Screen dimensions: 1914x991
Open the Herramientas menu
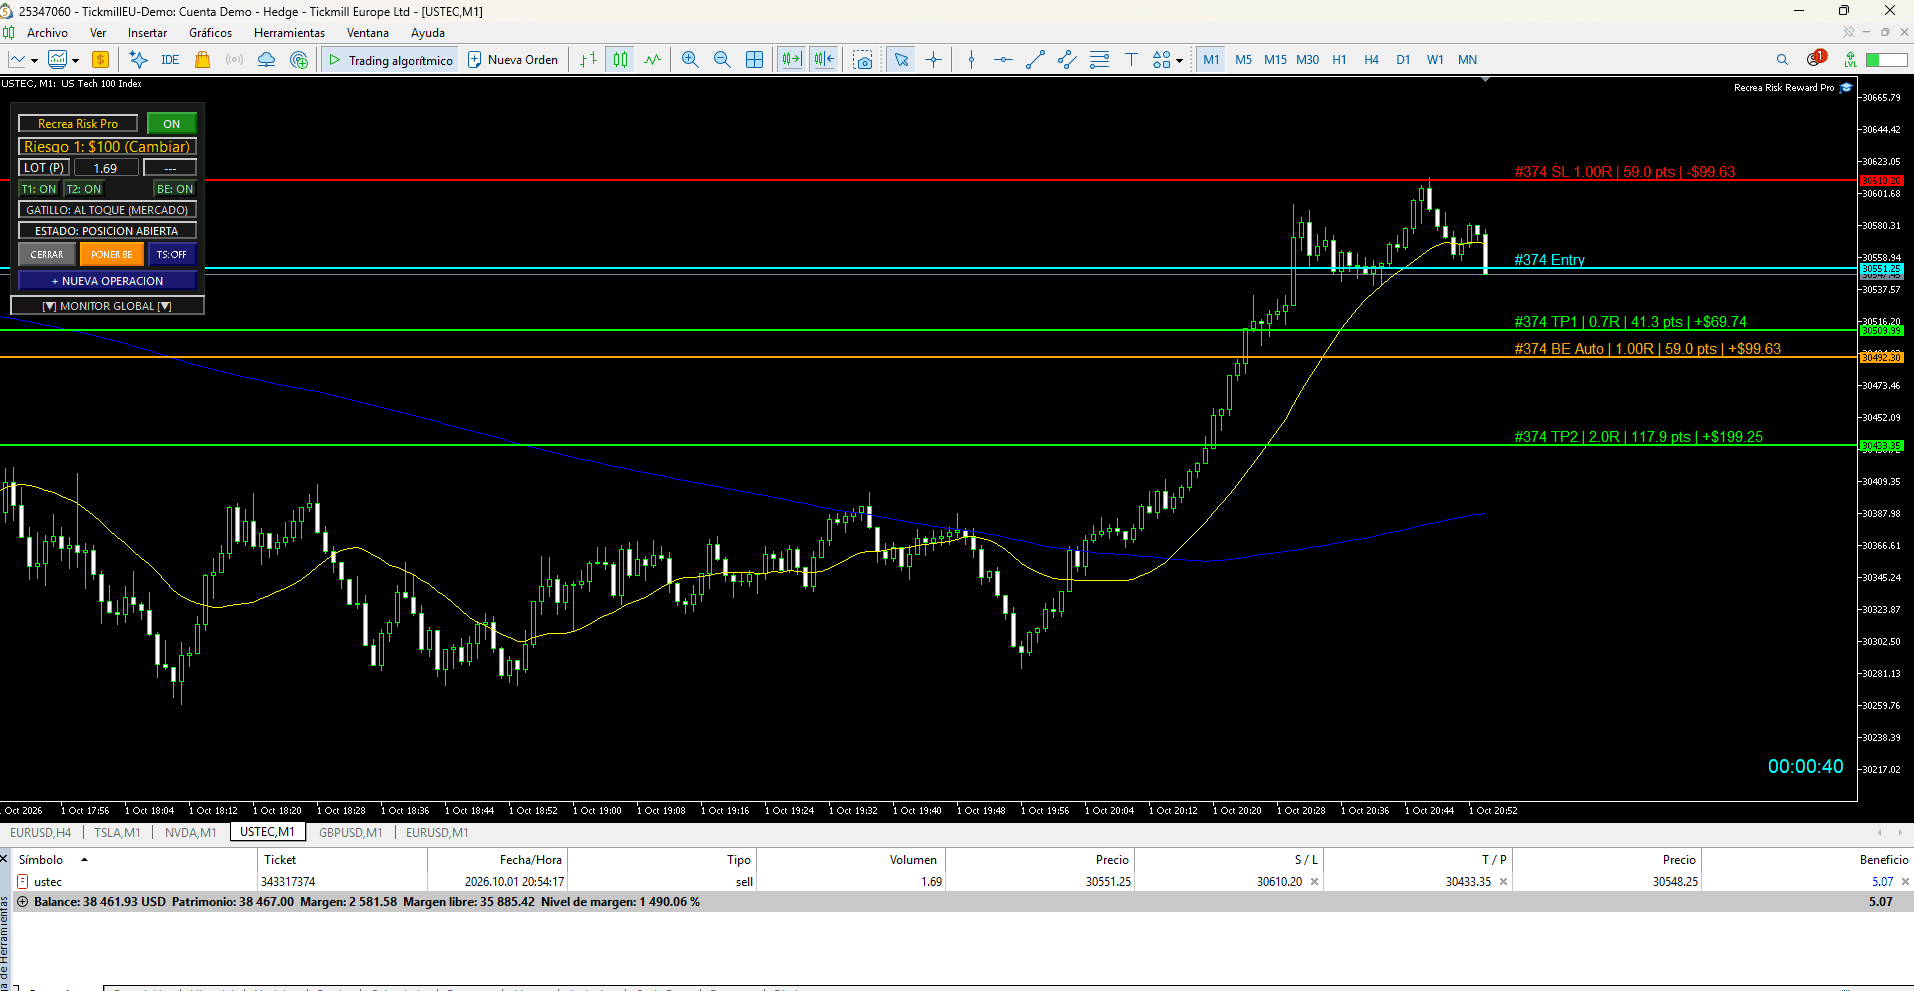[289, 33]
